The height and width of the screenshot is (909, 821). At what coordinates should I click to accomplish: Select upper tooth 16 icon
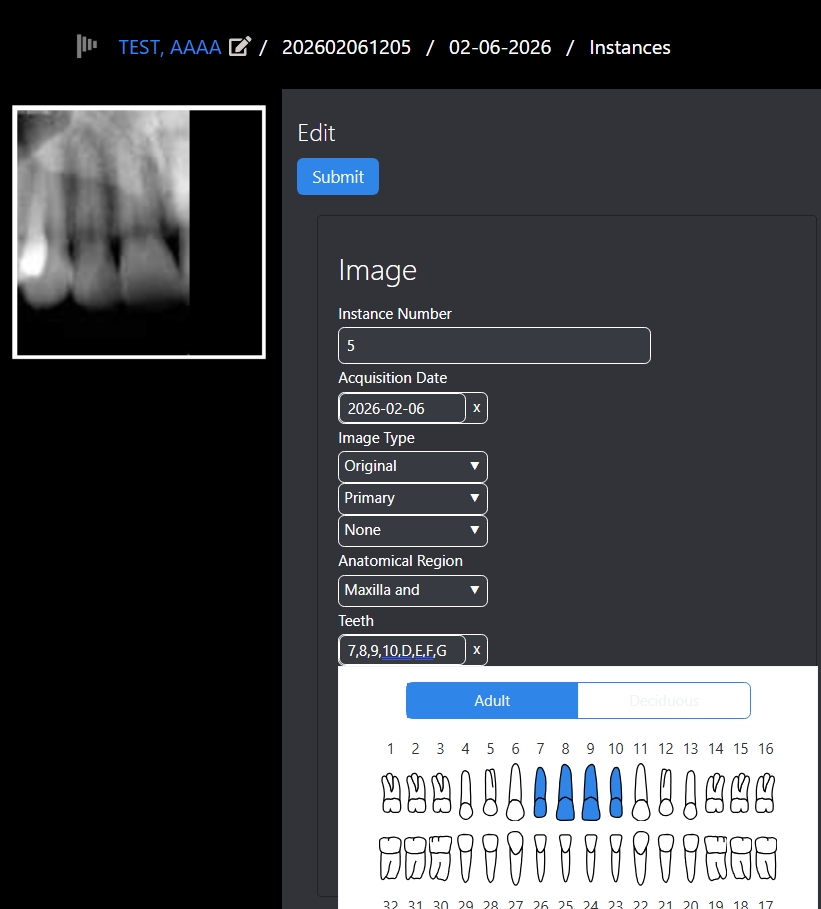click(765, 792)
